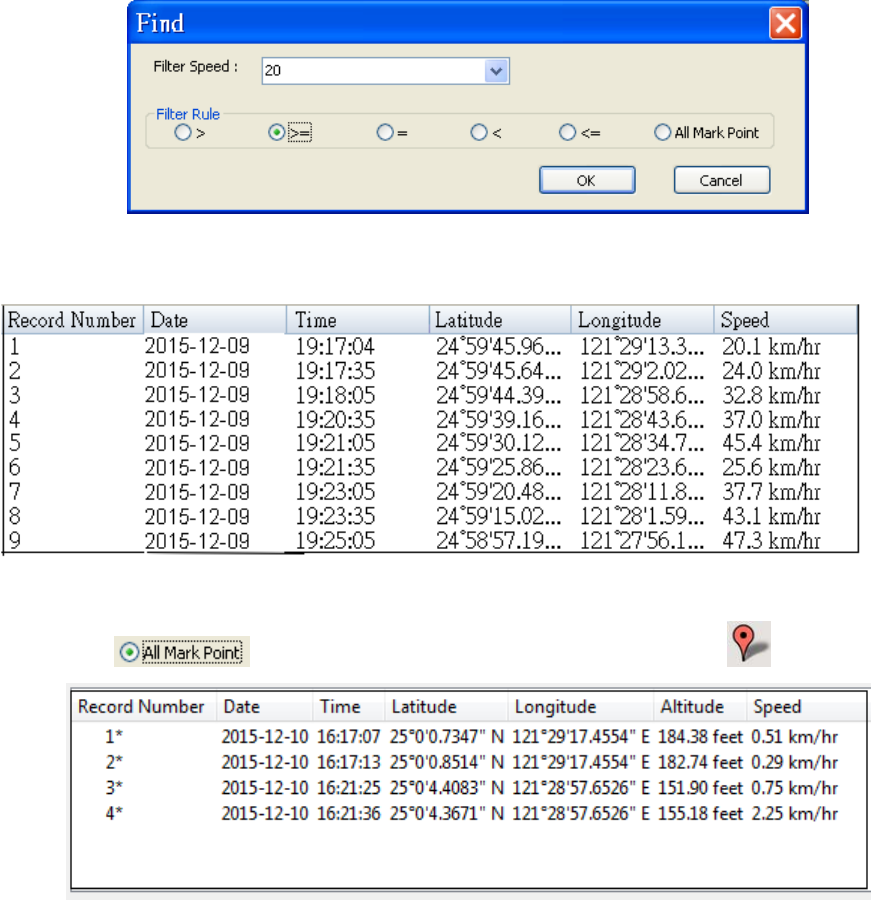Select the less-than-or-equal filter rule
The image size is (871, 900).
coord(580,133)
